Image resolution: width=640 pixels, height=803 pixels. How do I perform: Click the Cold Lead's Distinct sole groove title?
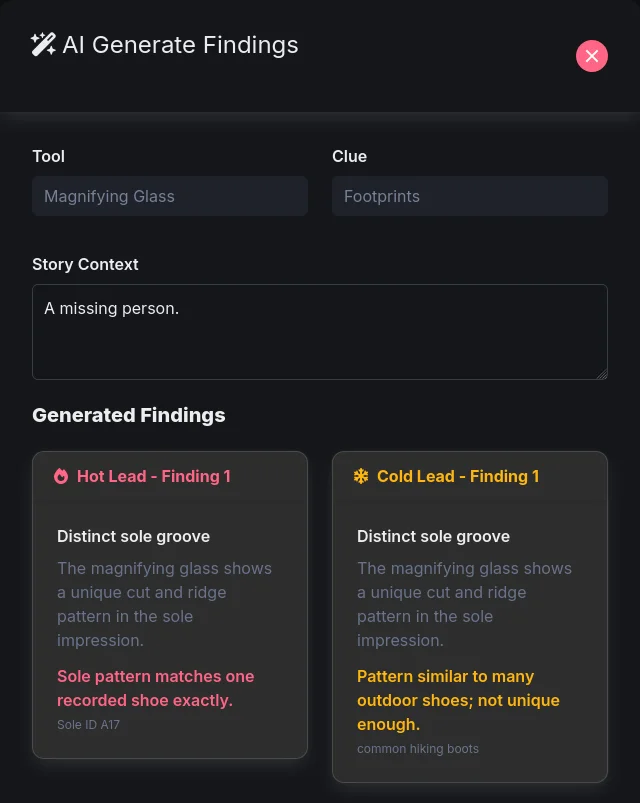pos(433,537)
